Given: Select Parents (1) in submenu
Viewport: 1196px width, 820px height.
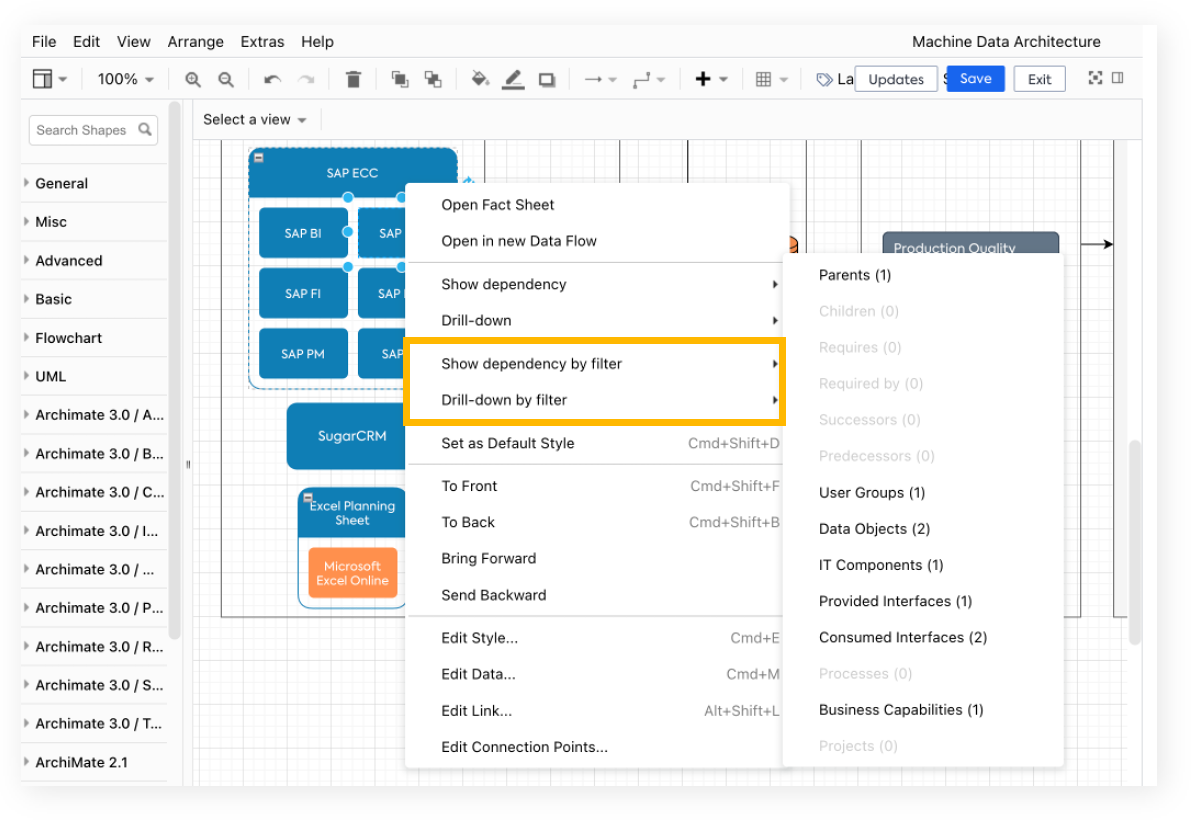Looking at the screenshot, I should [x=923, y=275].
